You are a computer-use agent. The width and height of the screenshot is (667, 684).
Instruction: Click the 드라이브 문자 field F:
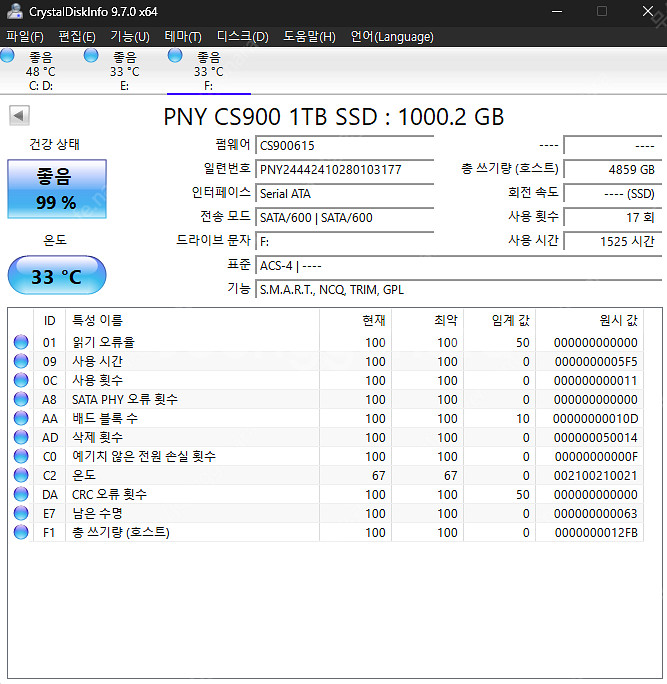tap(345, 241)
